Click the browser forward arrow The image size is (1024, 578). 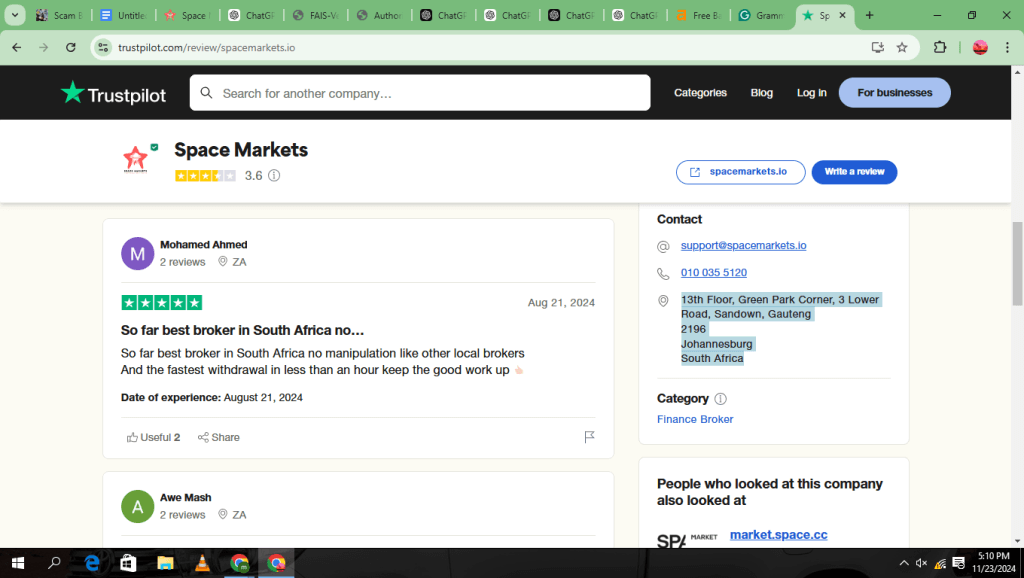coord(44,47)
